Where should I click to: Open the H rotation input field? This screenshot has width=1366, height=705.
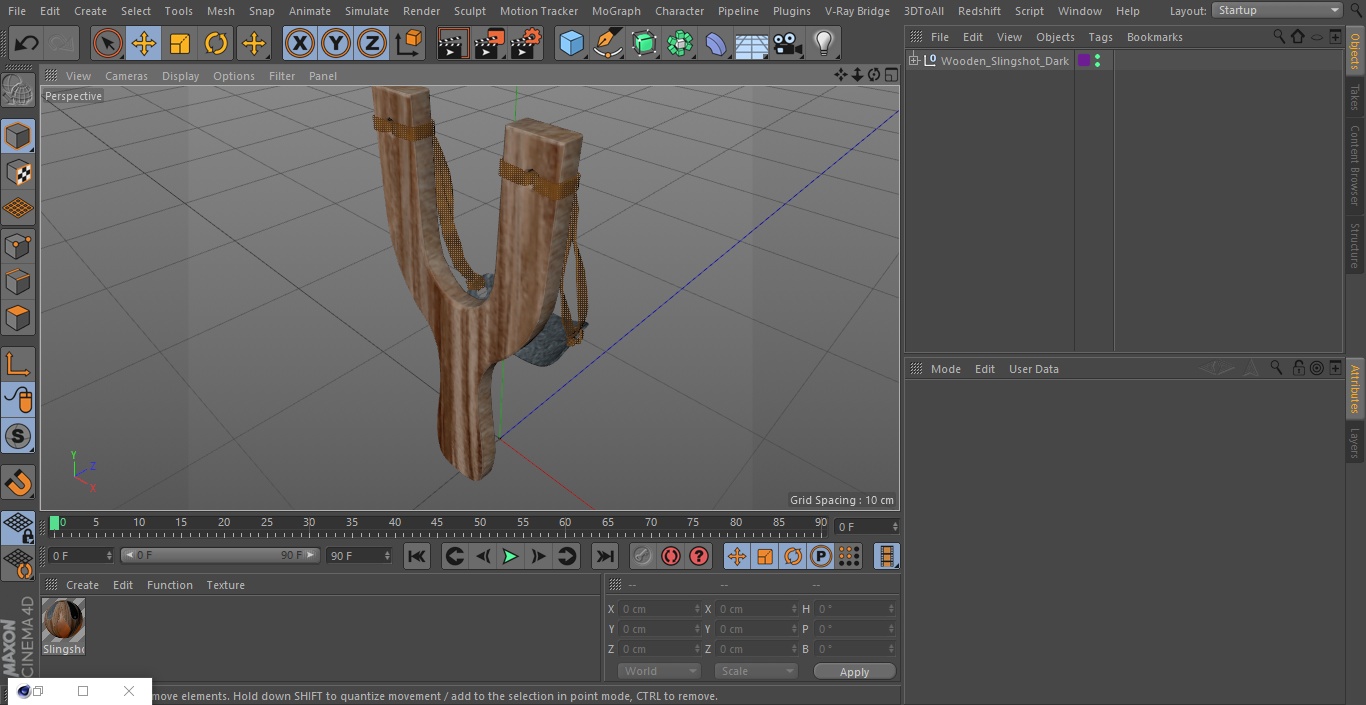point(855,609)
